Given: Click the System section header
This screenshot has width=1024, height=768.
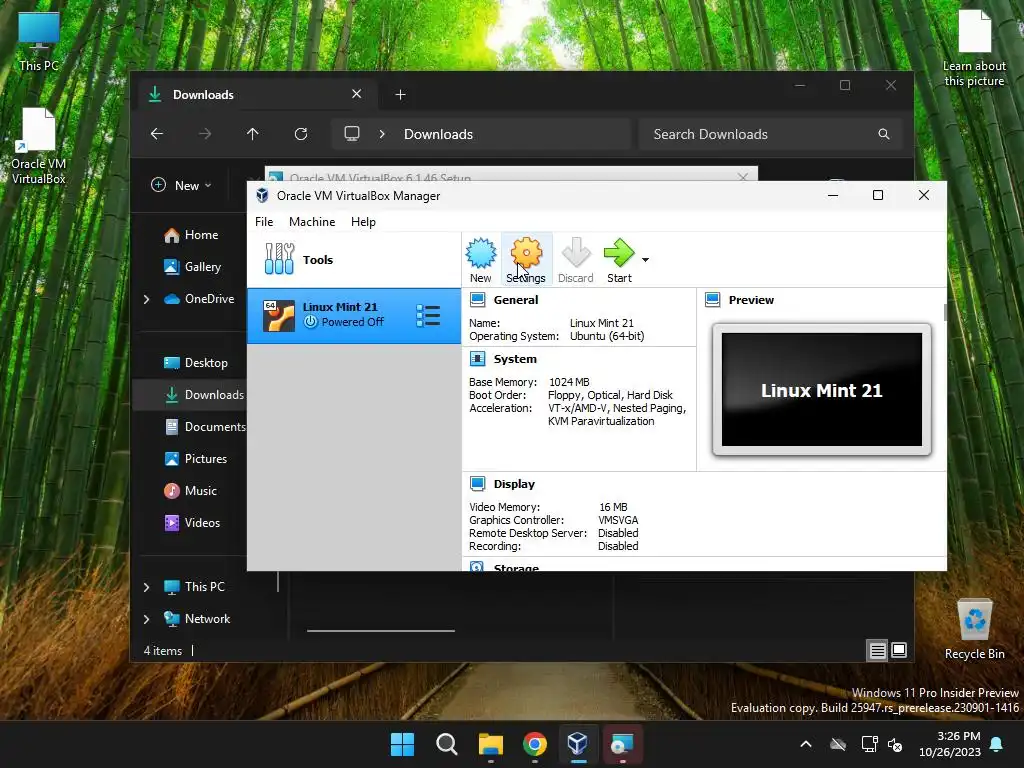Looking at the screenshot, I should [515, 359].
